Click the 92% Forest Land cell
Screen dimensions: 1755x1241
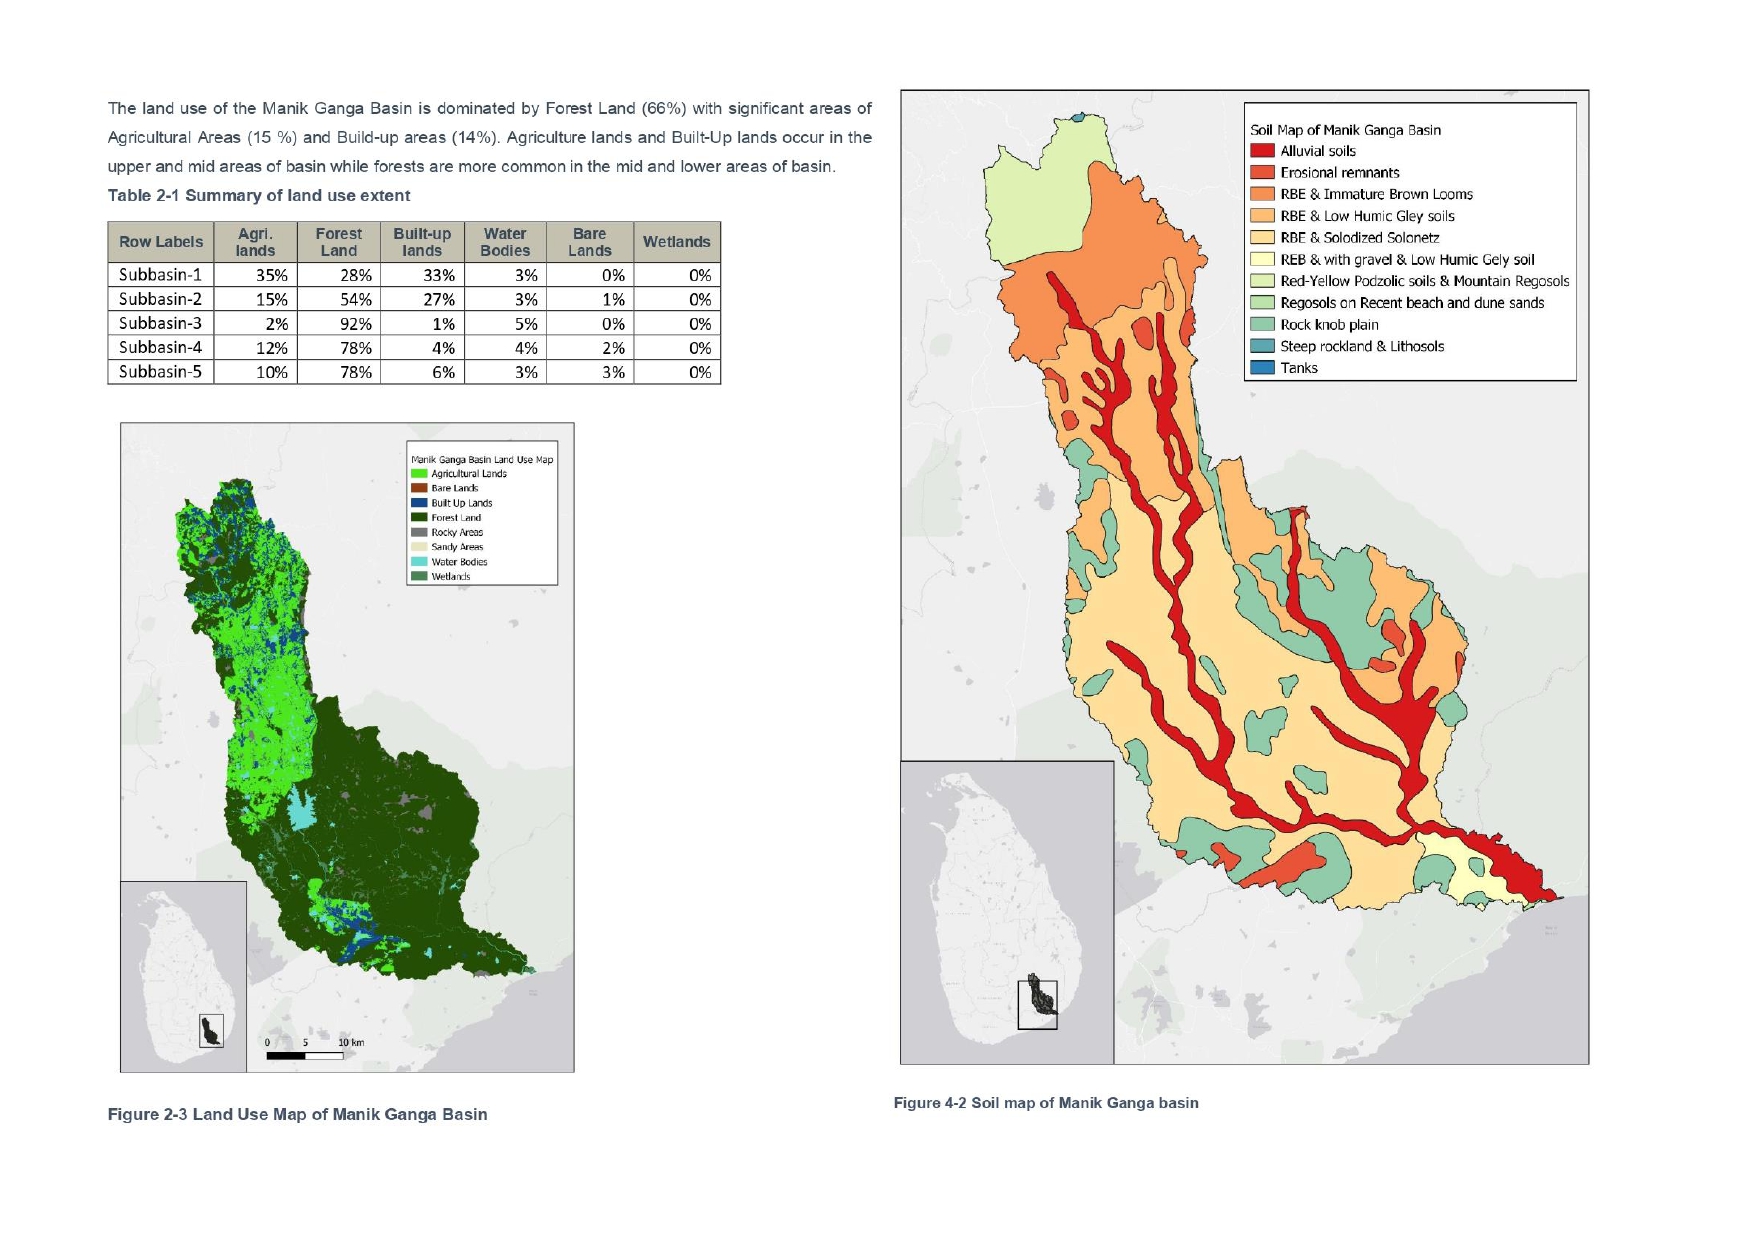(x=355, y=324)
